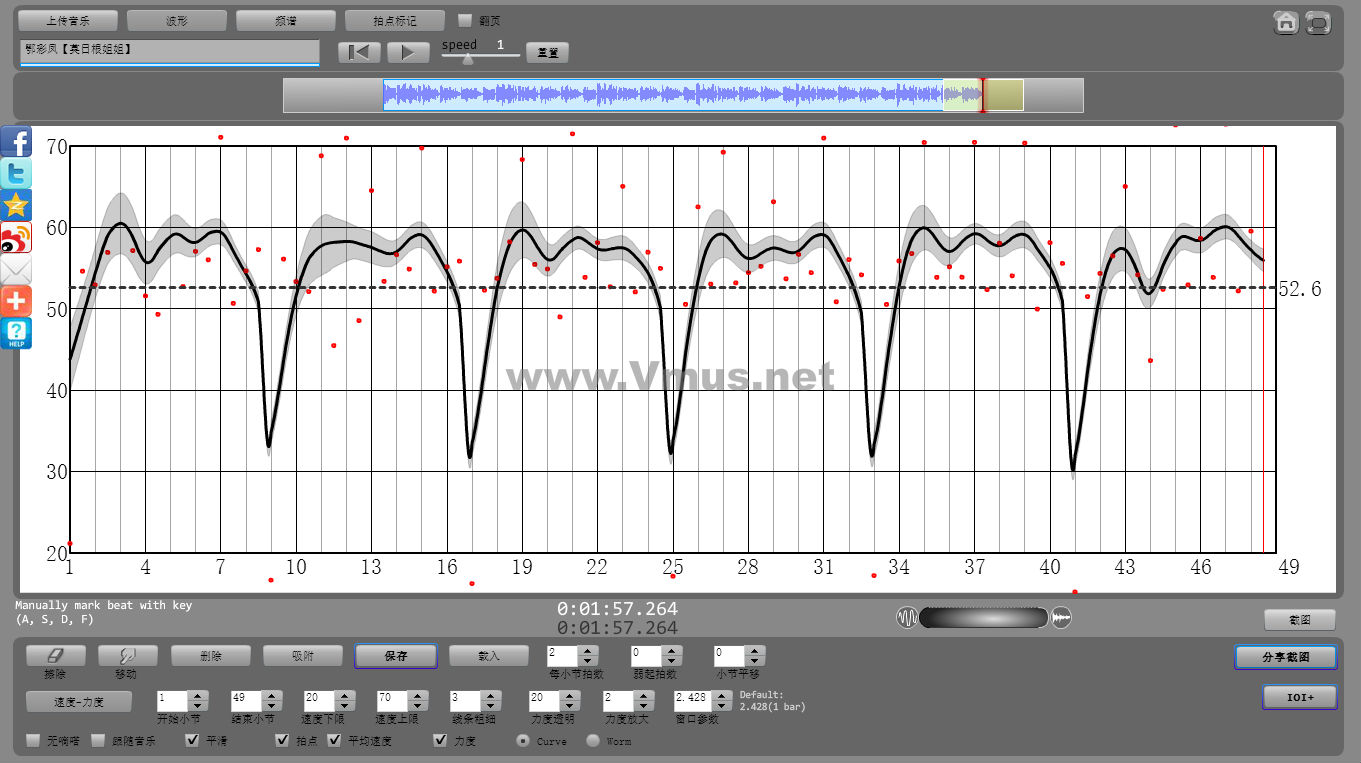Increase 小节平移 bar shift stepper up arrow
This screenshot has width=1361, height=763.
[756, 651]
